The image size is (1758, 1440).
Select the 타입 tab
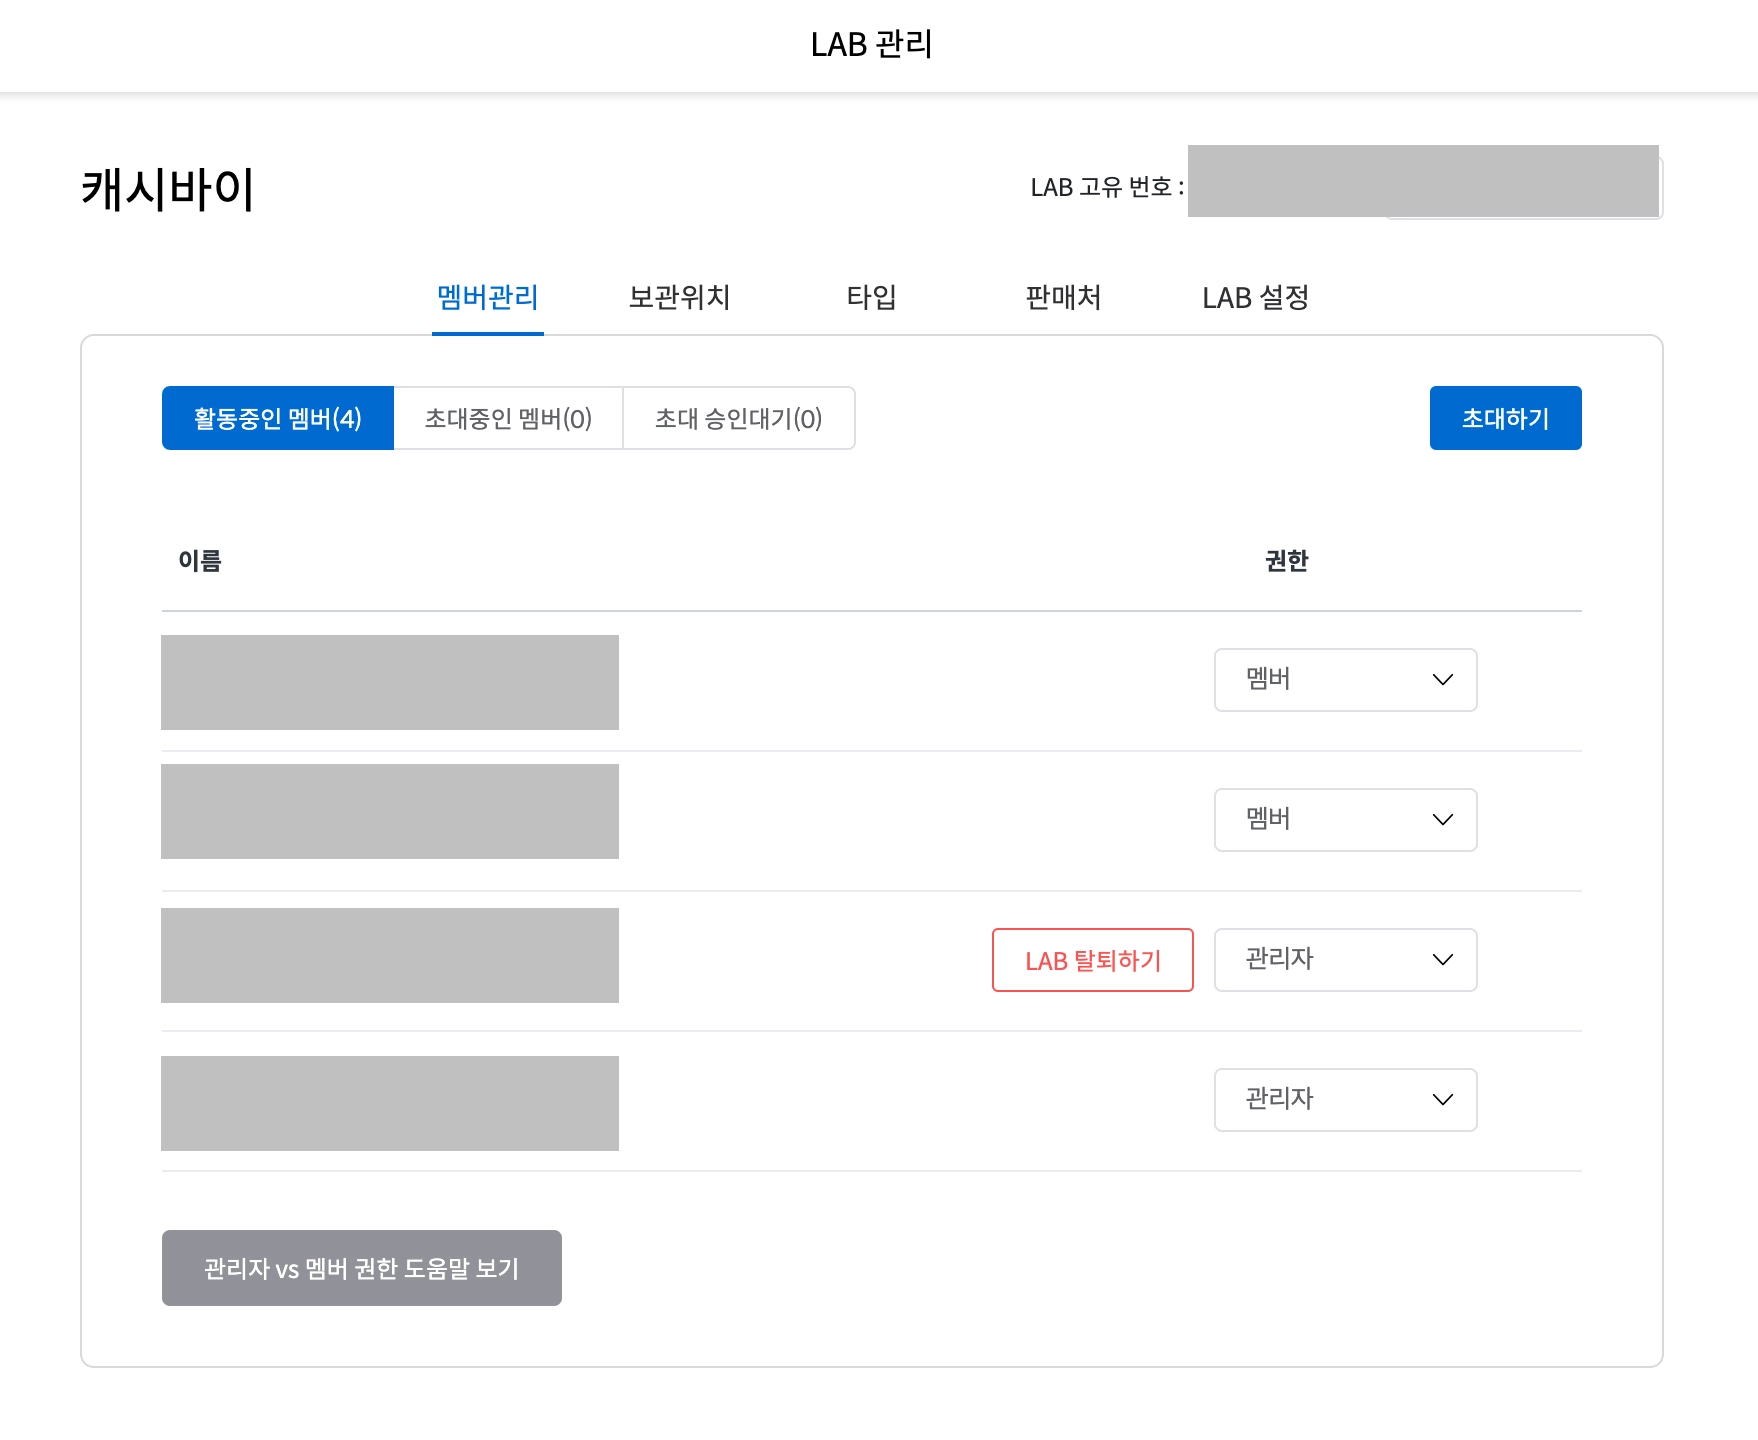click(872, 298)
